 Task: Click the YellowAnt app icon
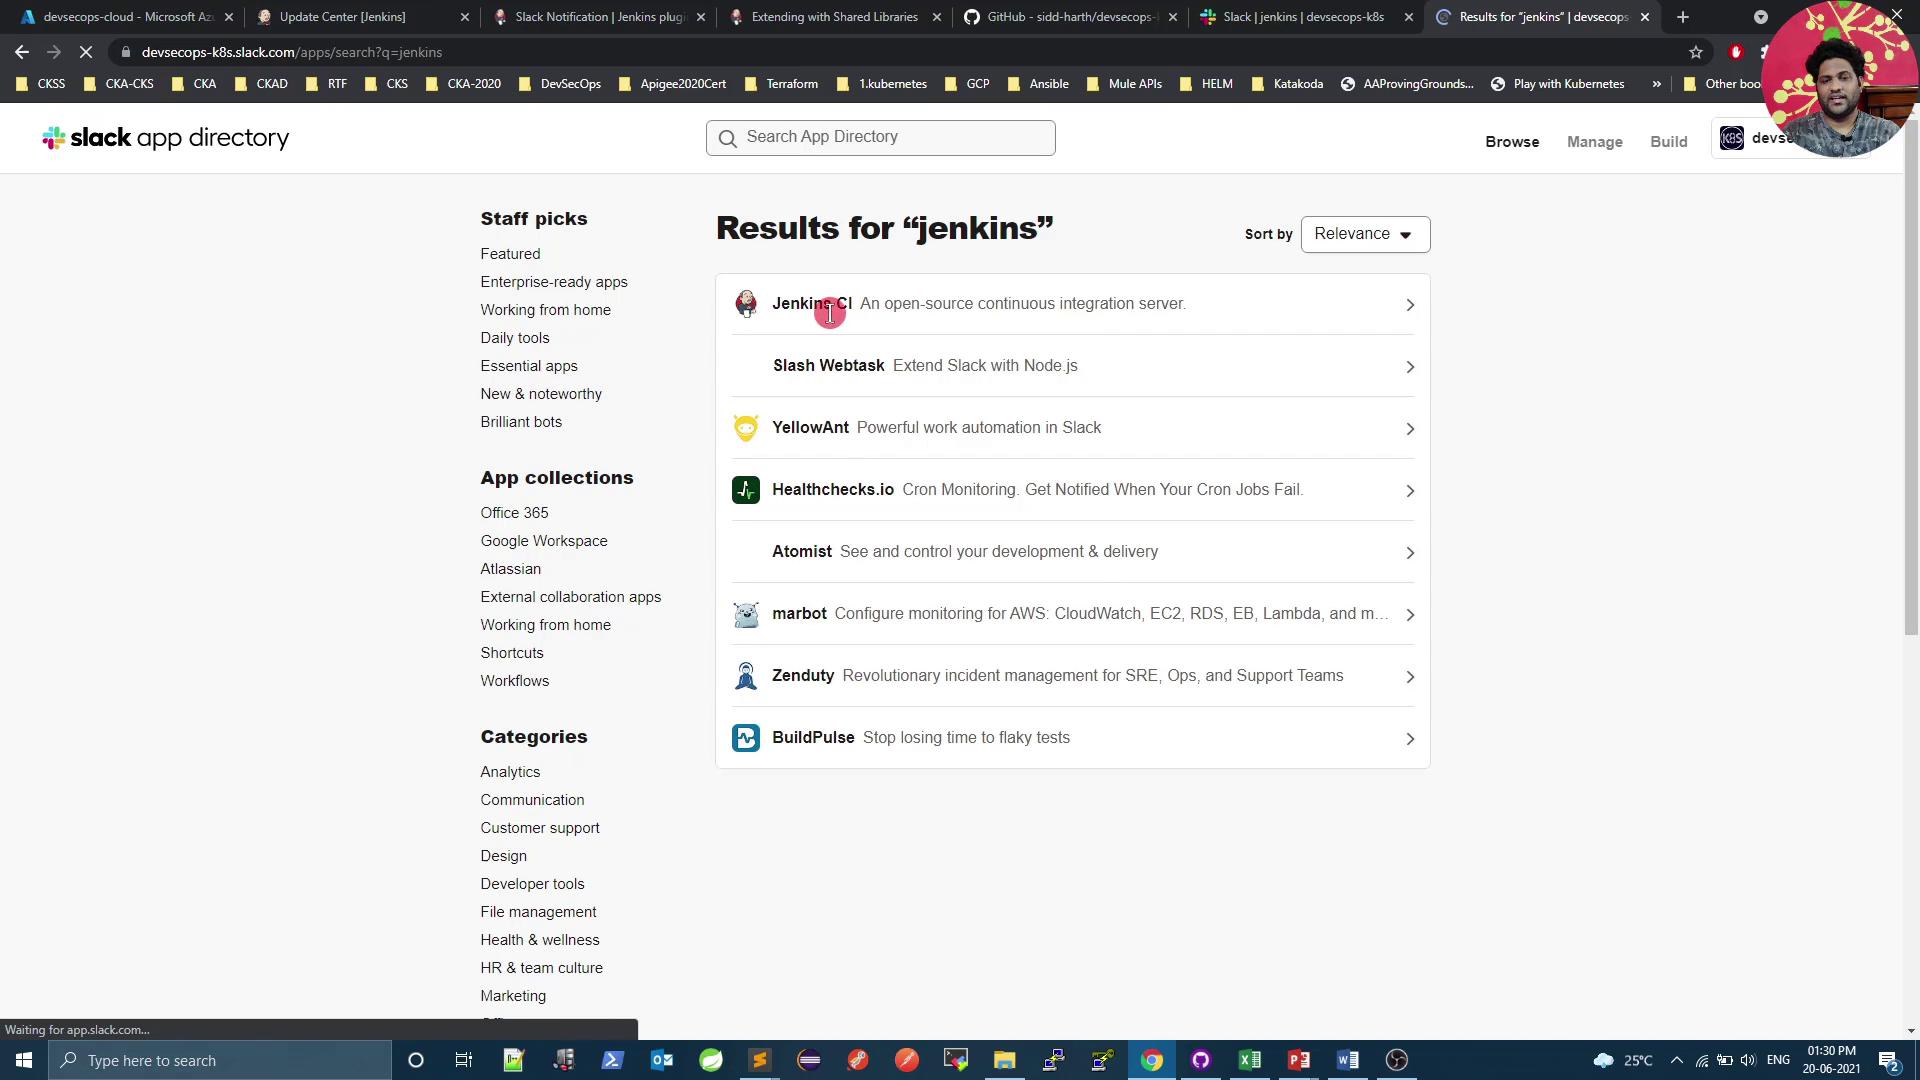click(746, 428)
